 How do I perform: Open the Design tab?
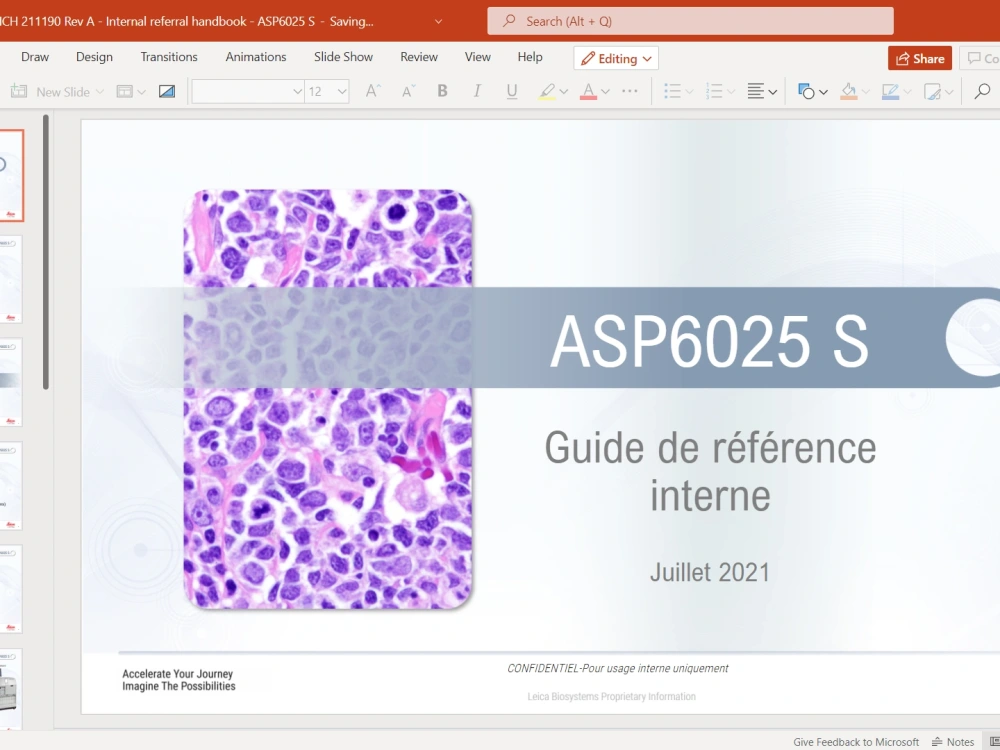coord(94,57)
